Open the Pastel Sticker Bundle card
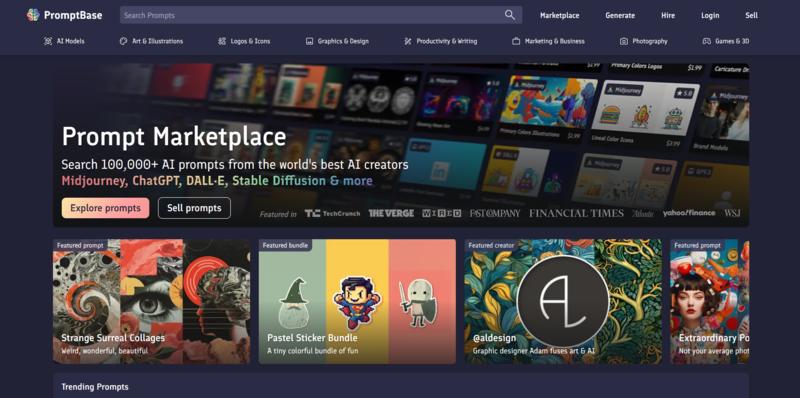 (357, 302)
